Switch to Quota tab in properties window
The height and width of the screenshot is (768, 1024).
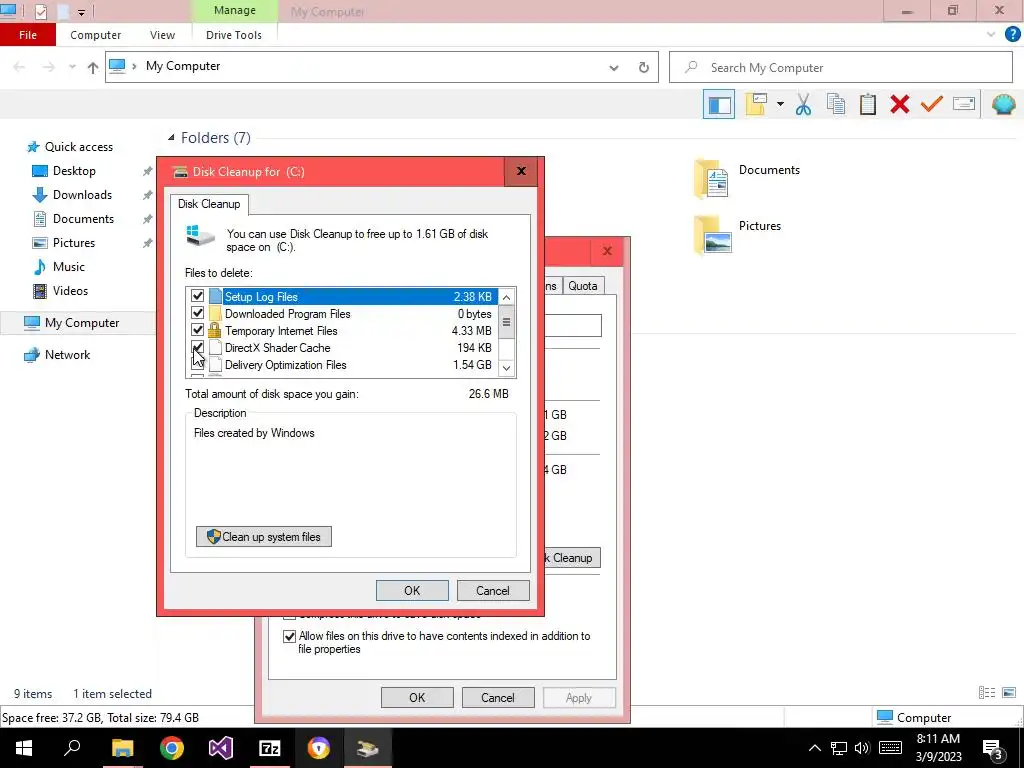pyautogui.click(x=583, y=286)
